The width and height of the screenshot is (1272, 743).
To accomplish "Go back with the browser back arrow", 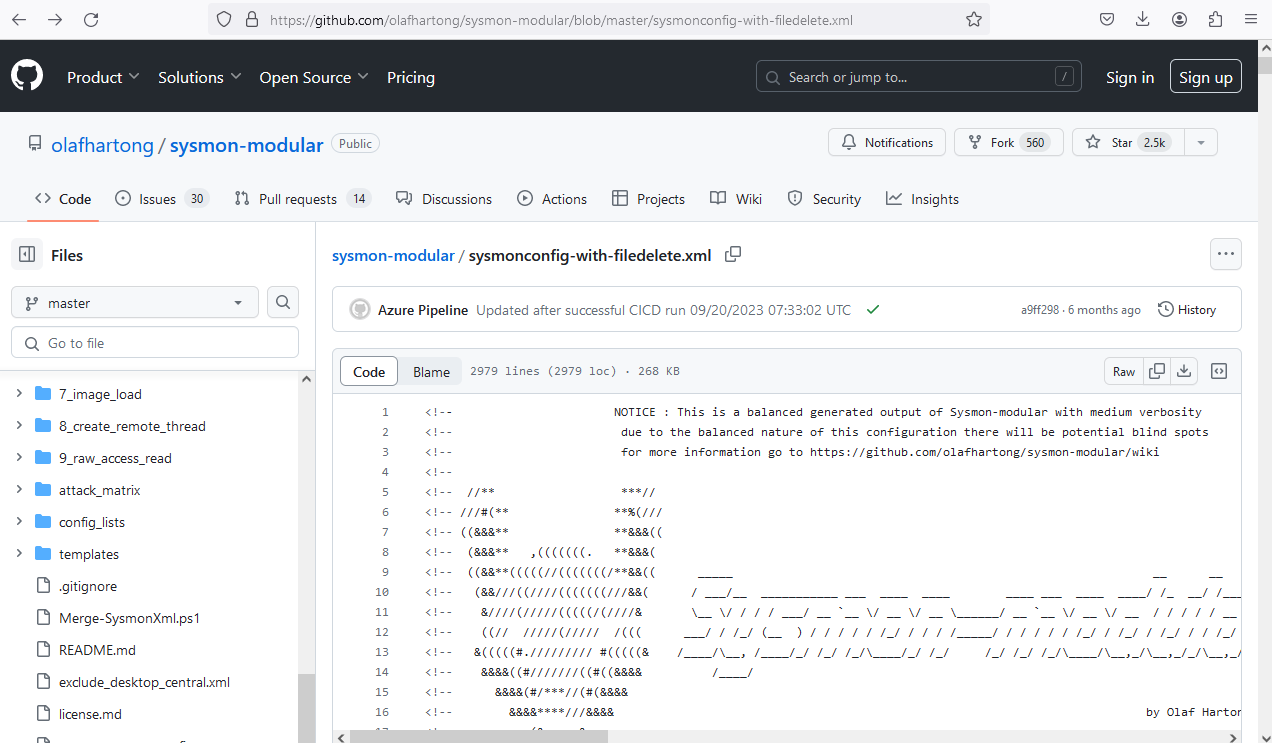I will coord(19,19).
